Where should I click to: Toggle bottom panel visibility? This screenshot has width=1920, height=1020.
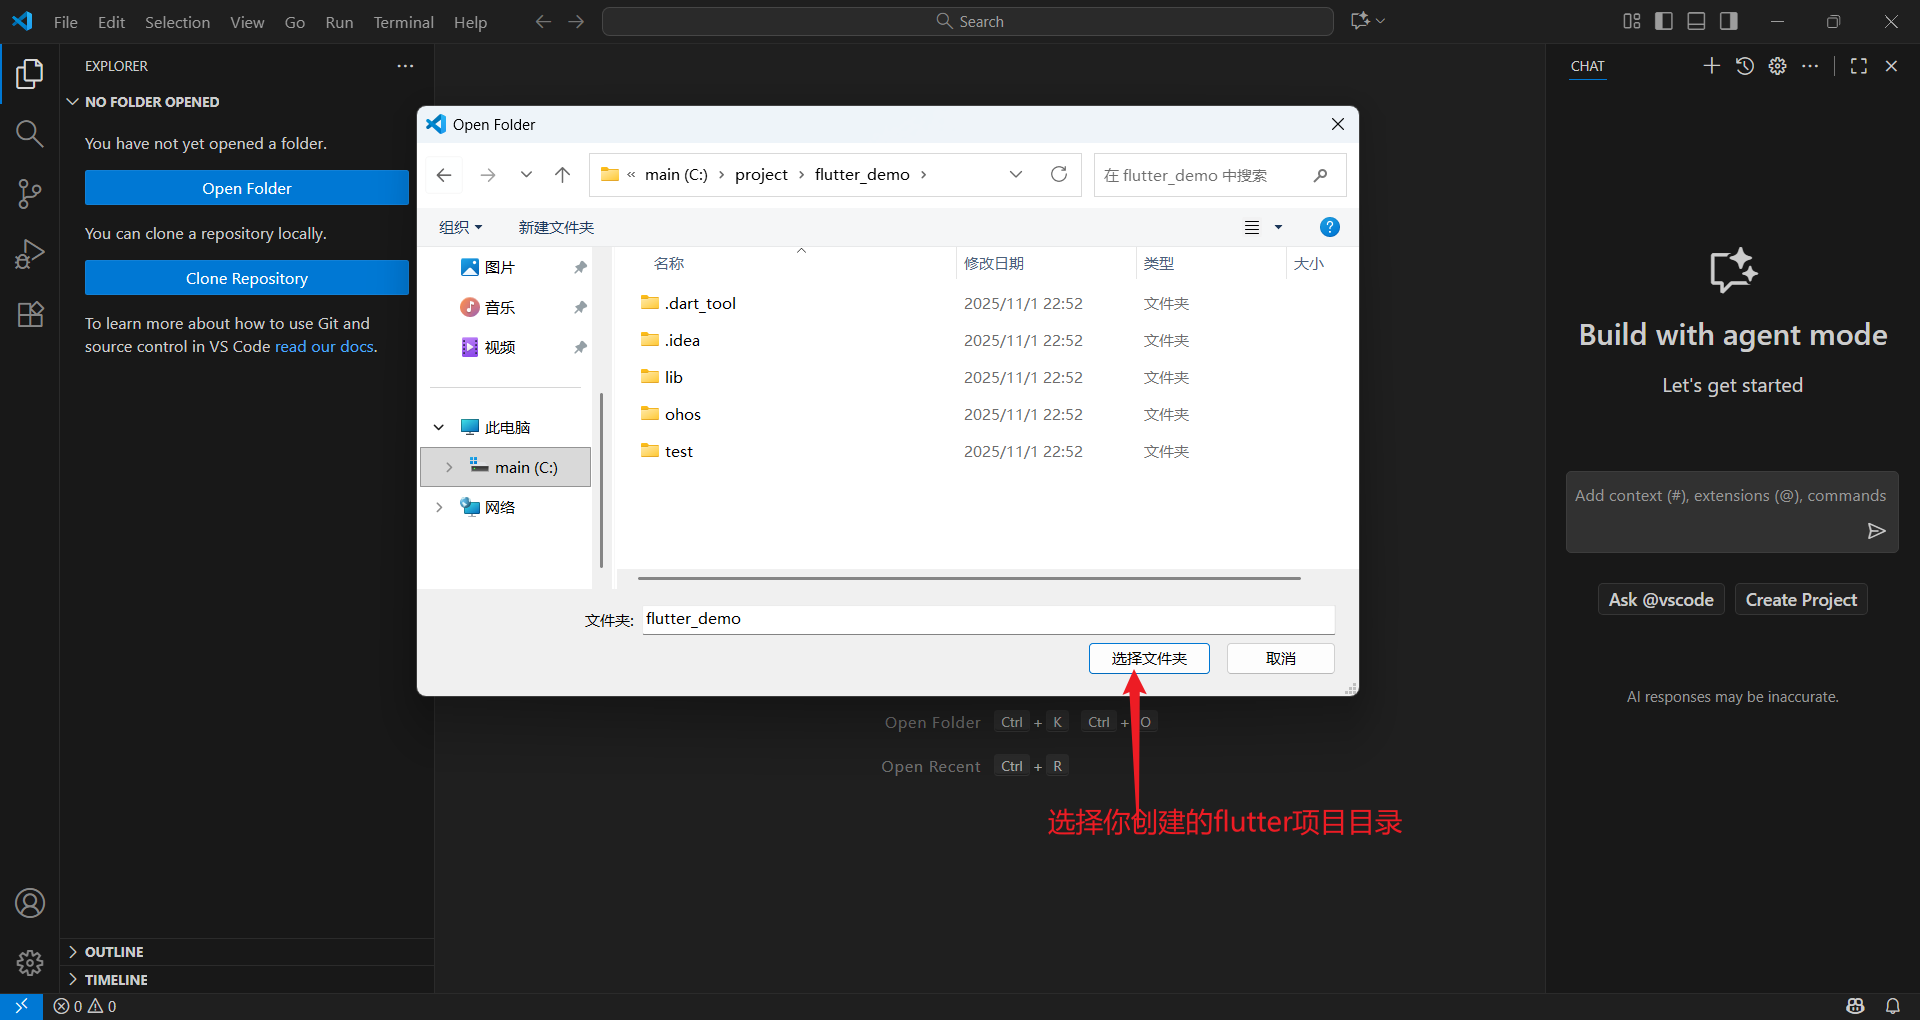[x=1697, y=21]
